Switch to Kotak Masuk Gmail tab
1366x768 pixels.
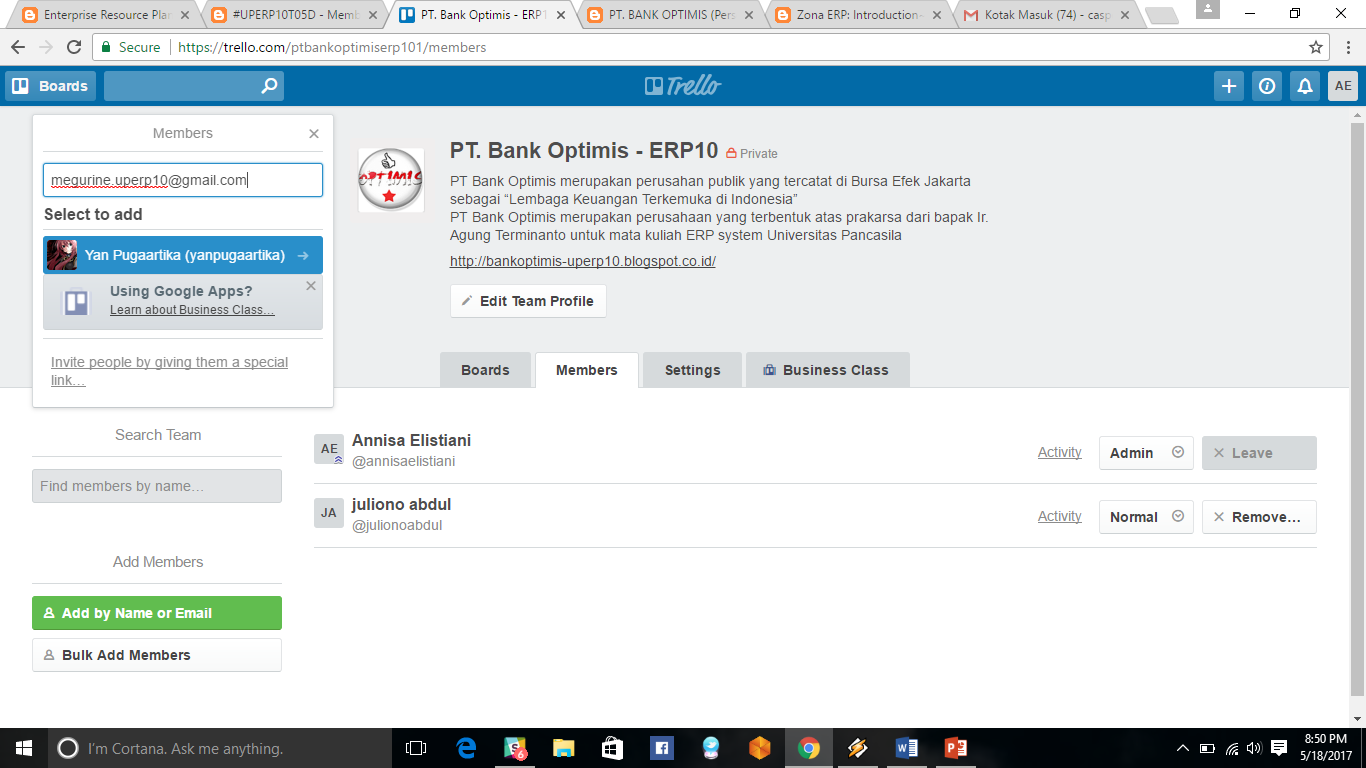click(x=1046, y=15)
